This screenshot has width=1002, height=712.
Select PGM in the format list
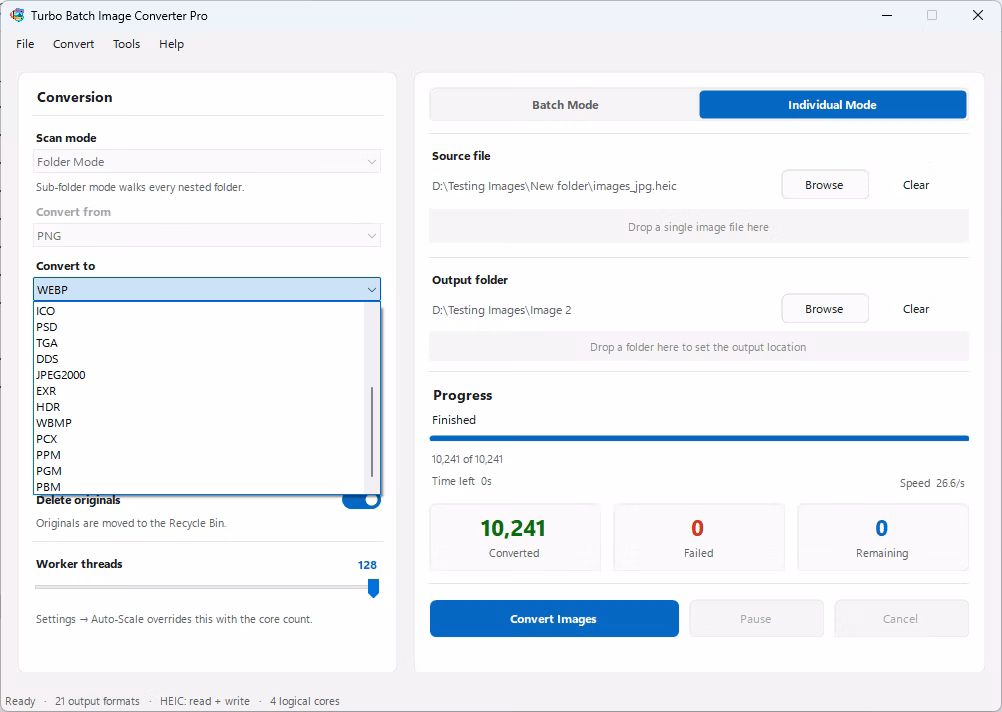click(199, 471)
